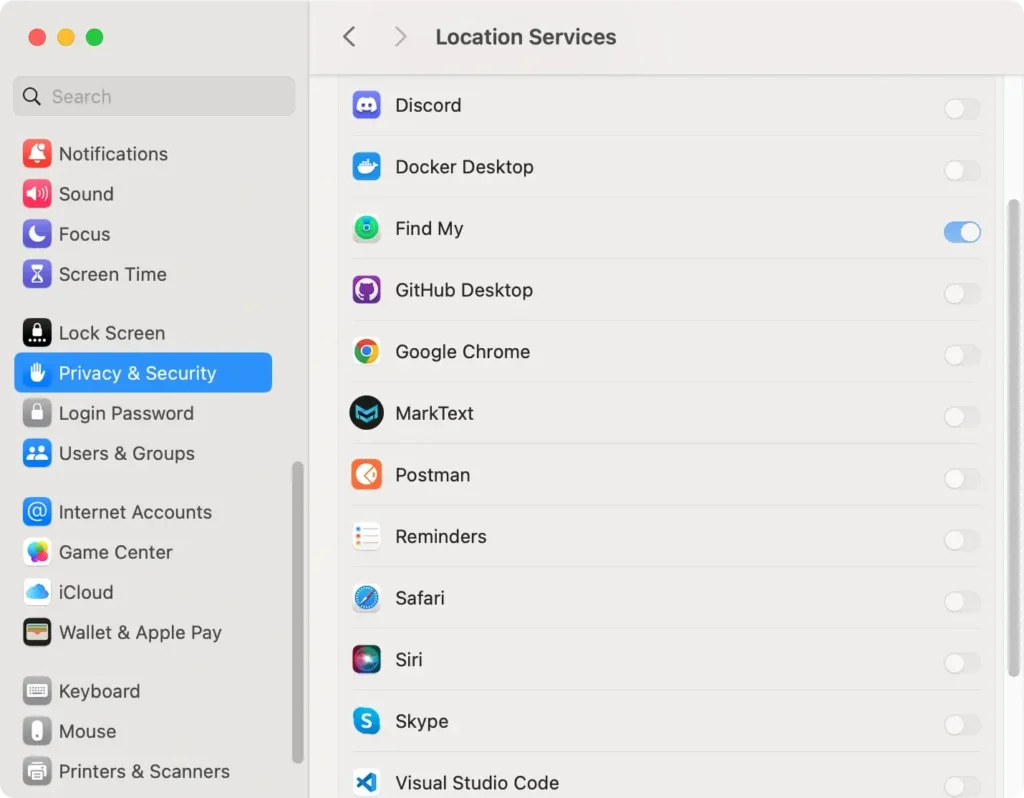This screenshot has height=798, width=1024.
Task: Toggle Visual Studio Code location switch
Action: coord(962,786)
